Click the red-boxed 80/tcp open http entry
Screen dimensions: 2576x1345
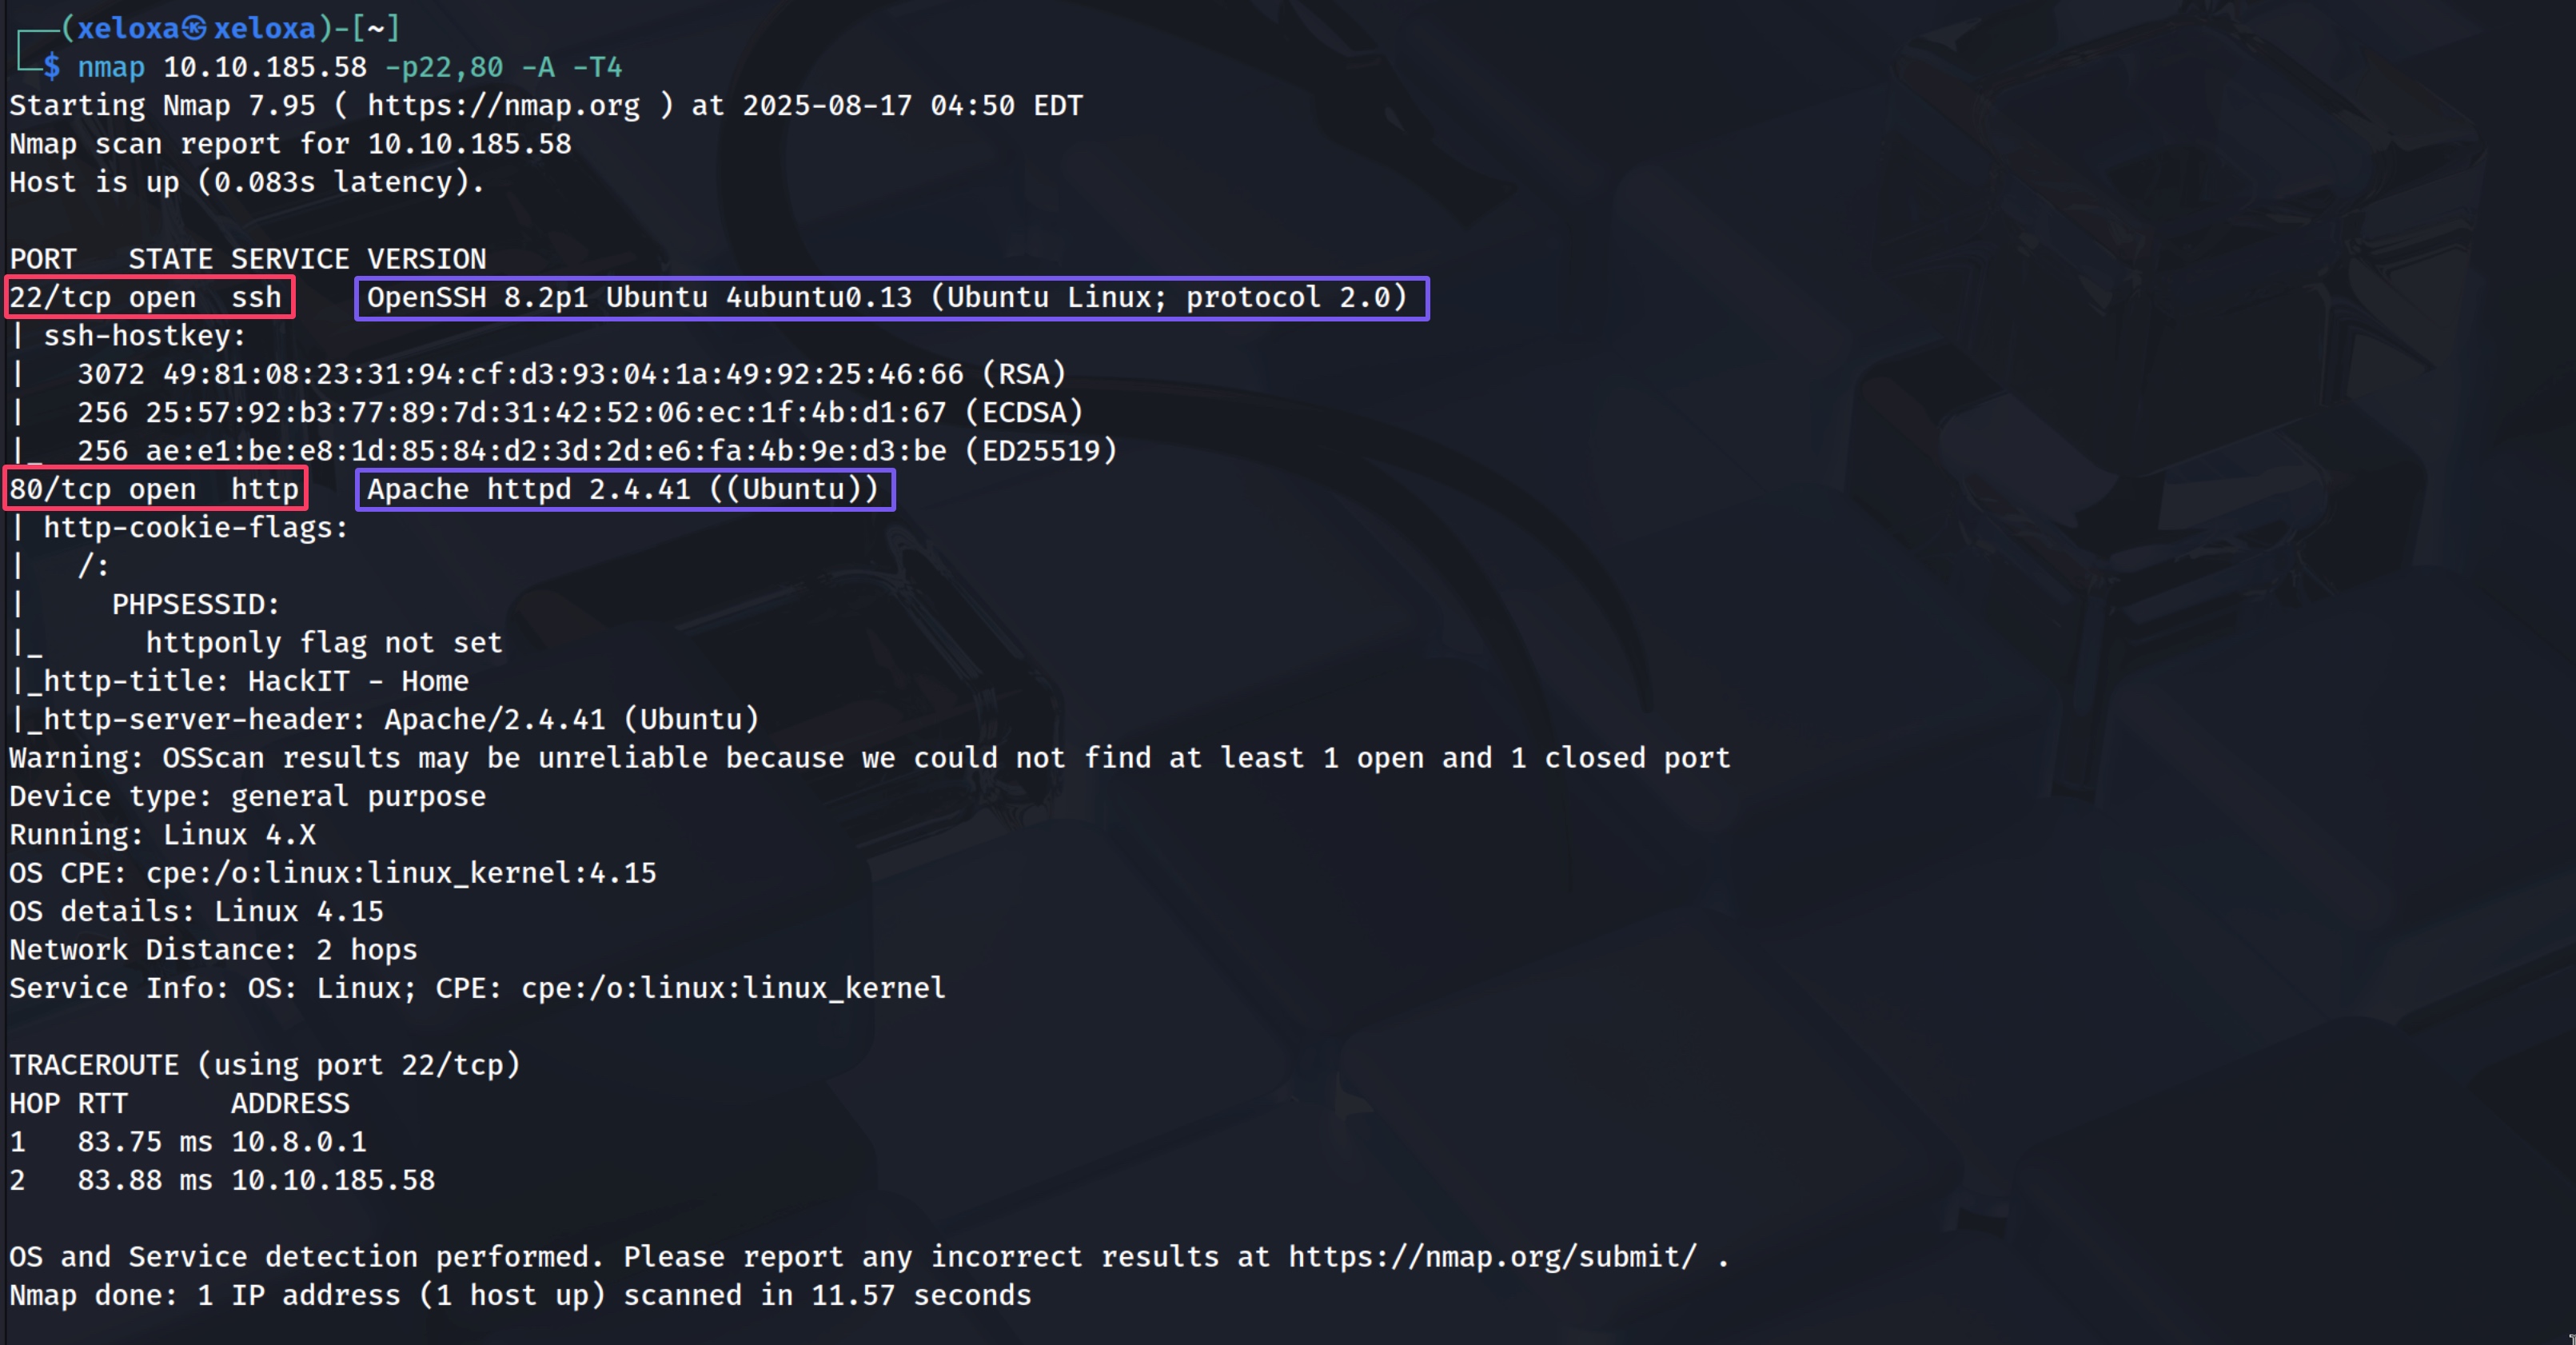(155, 489)
